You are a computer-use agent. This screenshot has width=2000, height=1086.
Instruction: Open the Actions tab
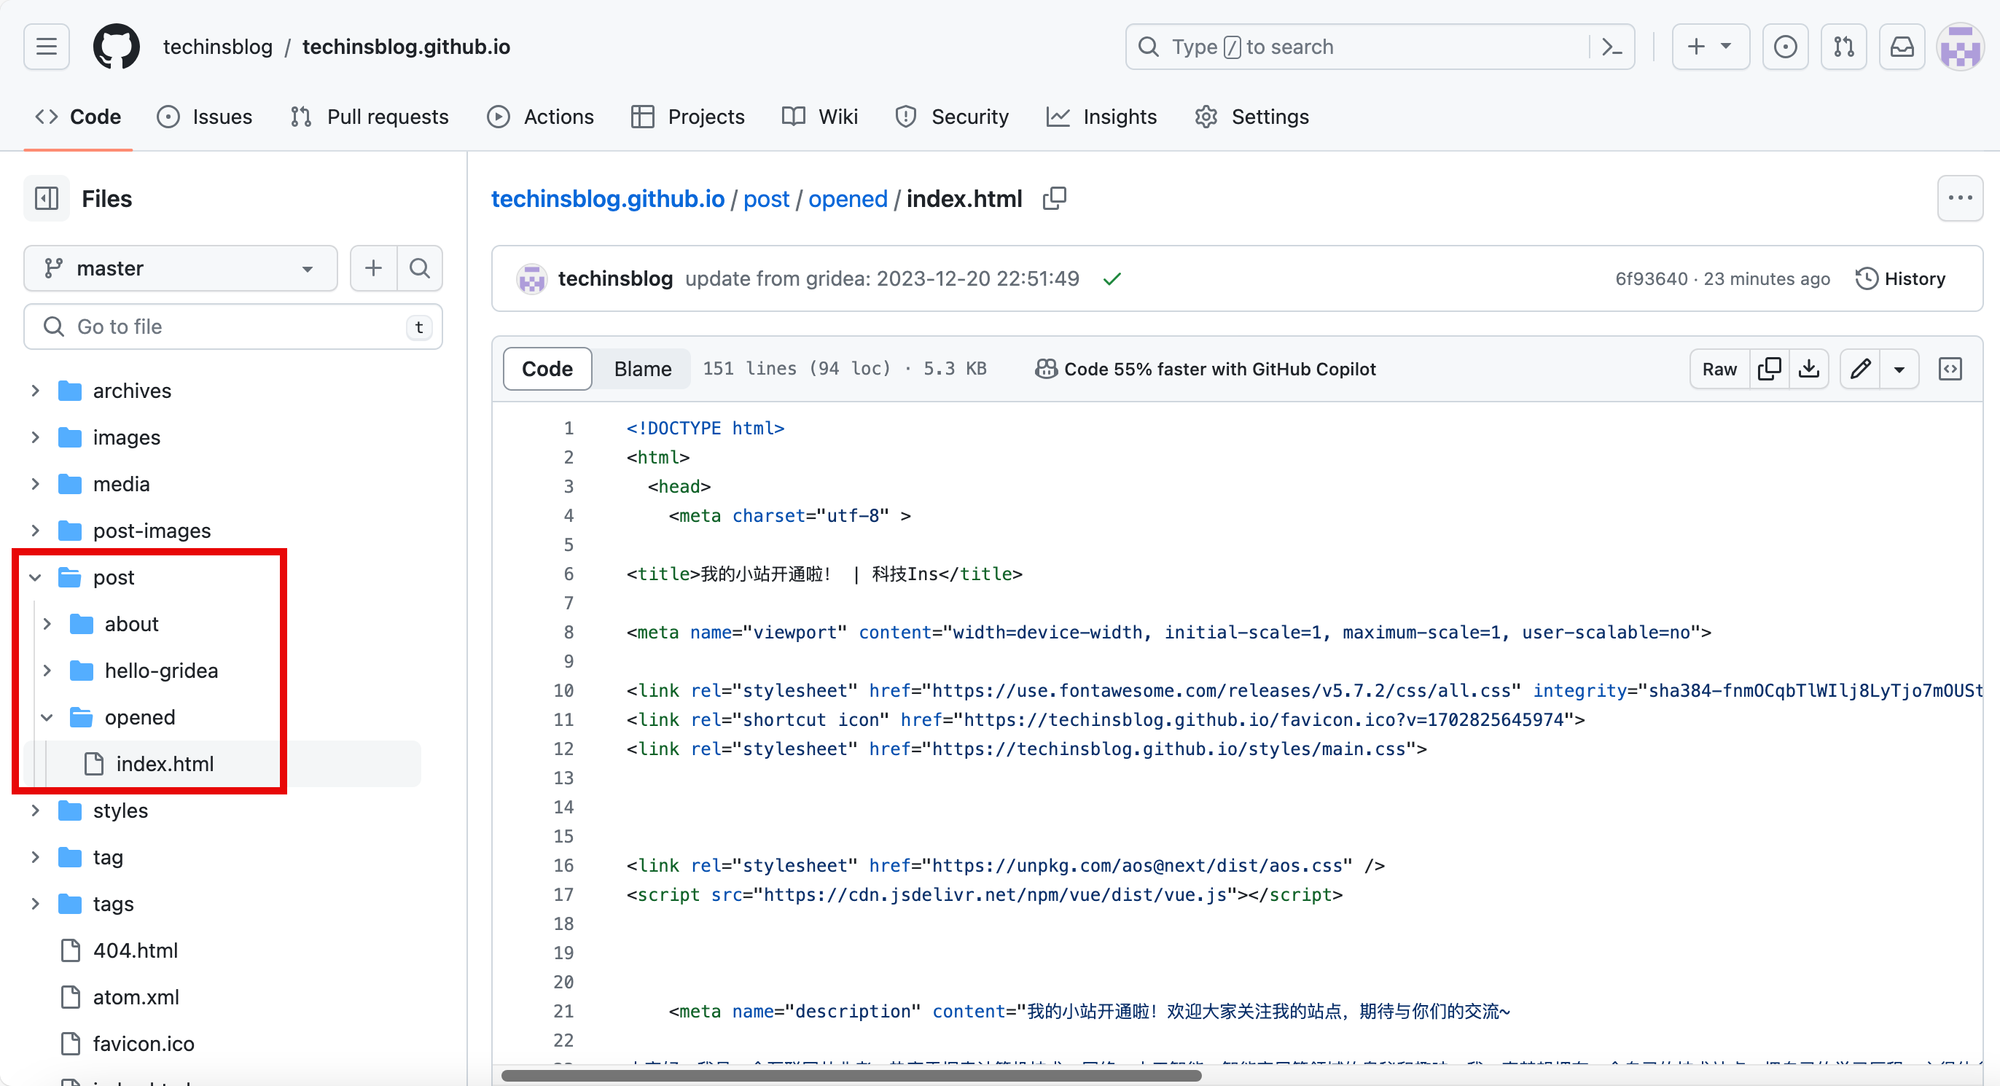pyautogui.click(x=540, y=117)
